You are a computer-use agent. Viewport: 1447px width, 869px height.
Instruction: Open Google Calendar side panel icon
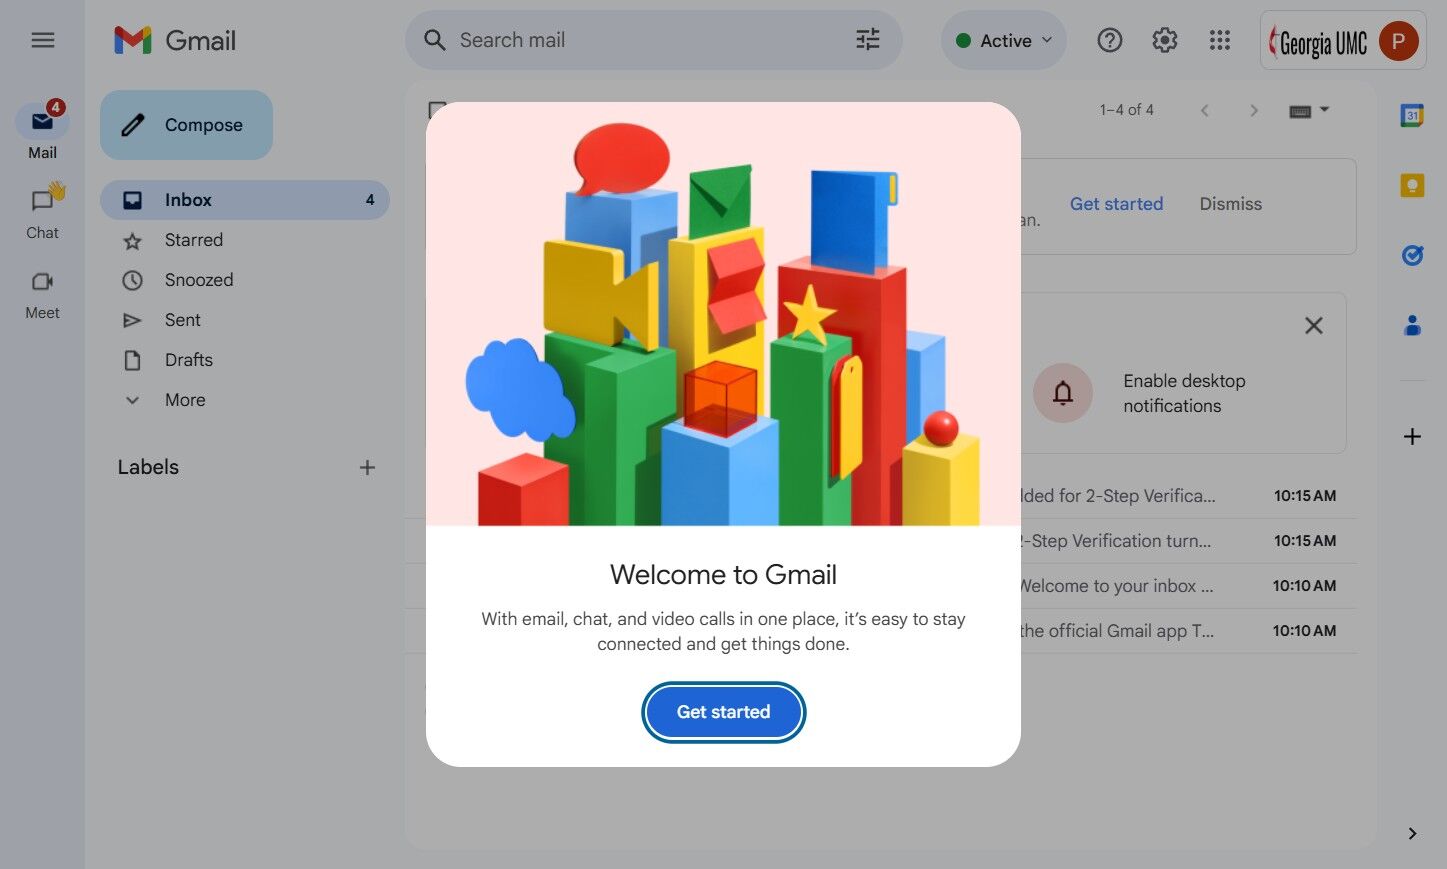click(x=1412, y=115)
